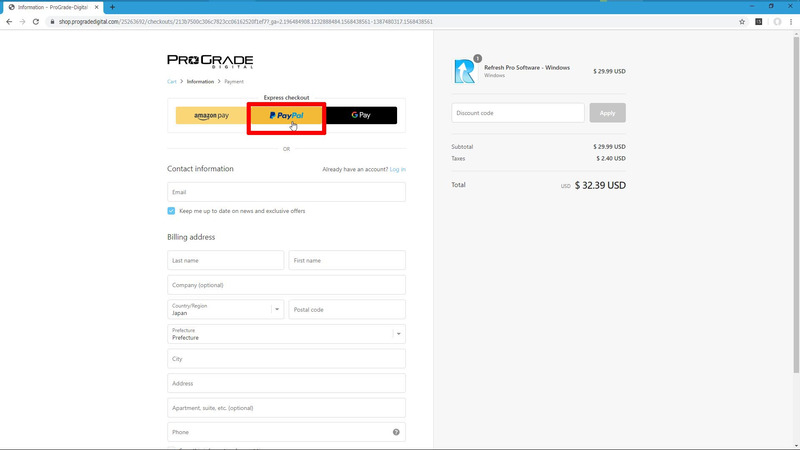Click the ProGrade Digital logo
The height and width of the screenshot is (450, 800).
pos(210,61)
